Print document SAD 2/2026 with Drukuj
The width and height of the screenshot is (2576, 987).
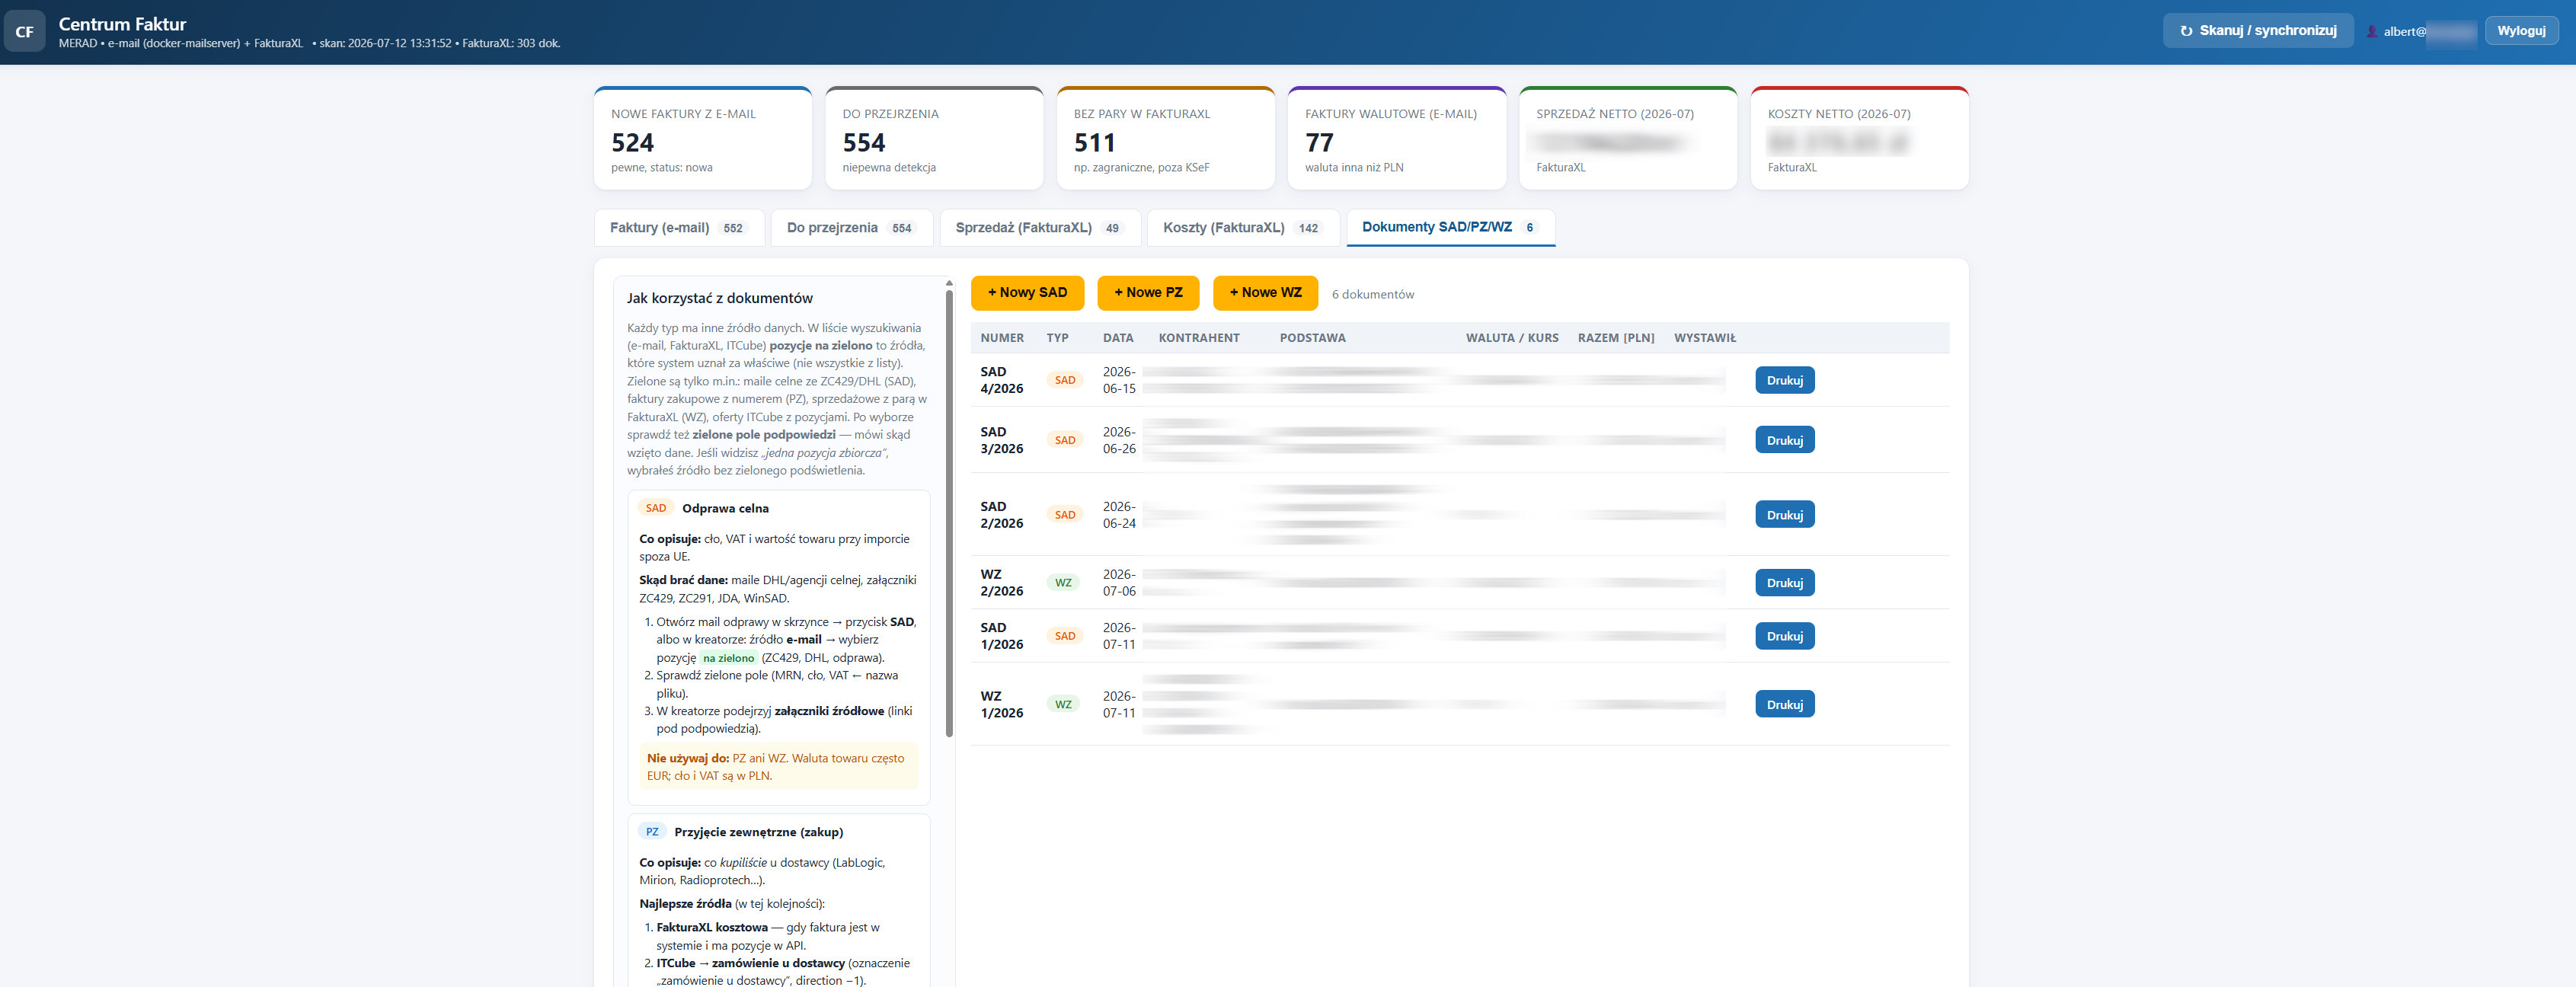(1784, 515)
